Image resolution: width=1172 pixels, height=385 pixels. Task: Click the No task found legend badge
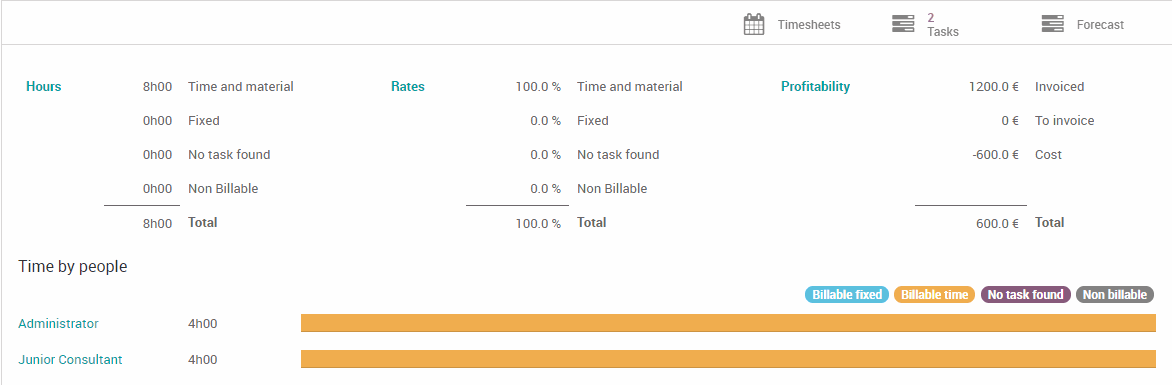point(1026,295)
